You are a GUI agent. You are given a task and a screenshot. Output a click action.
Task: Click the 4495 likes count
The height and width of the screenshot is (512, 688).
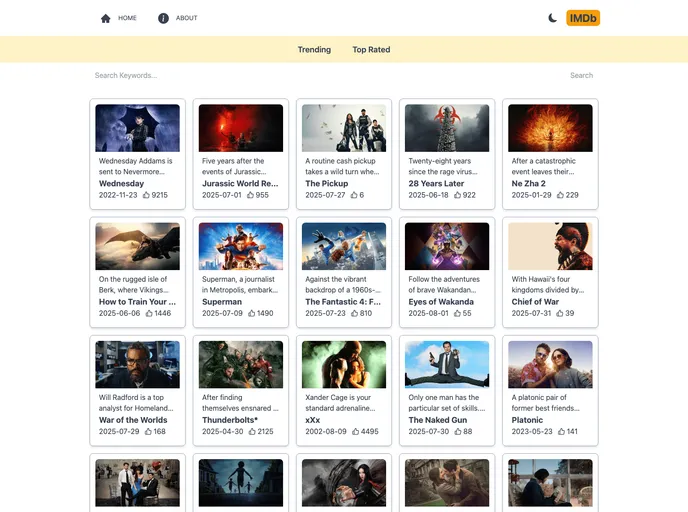369,431
